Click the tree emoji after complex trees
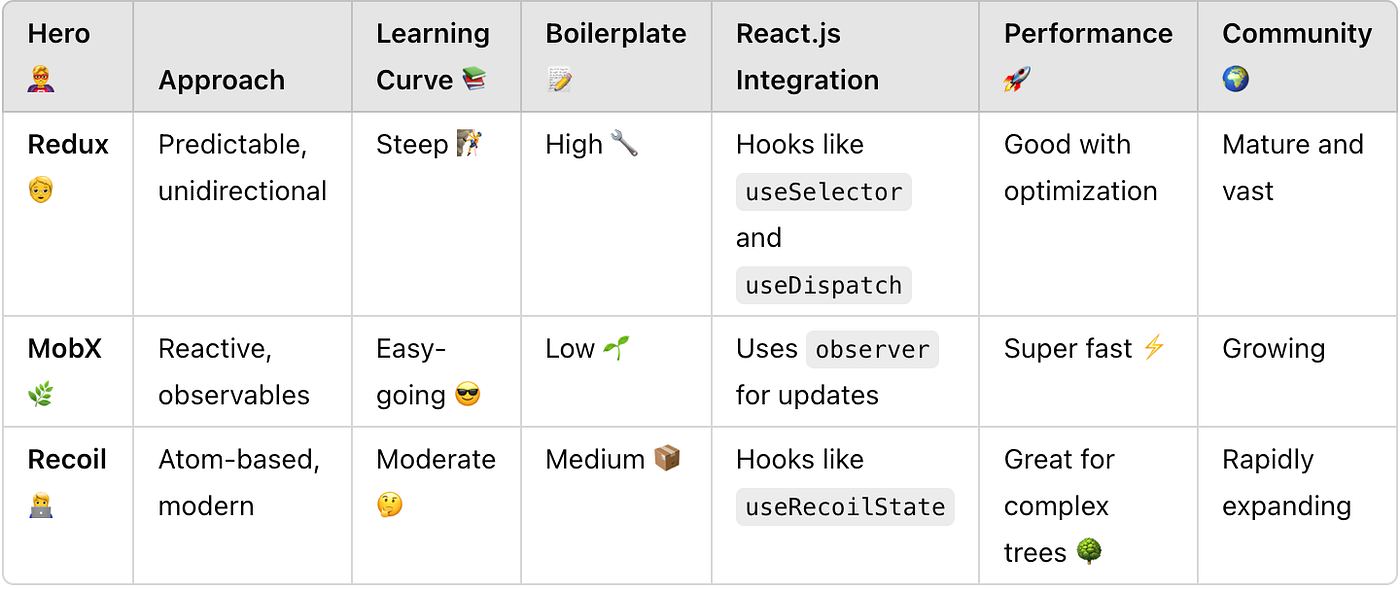Screen dimensions: 1400x589 click(1090, 552)
